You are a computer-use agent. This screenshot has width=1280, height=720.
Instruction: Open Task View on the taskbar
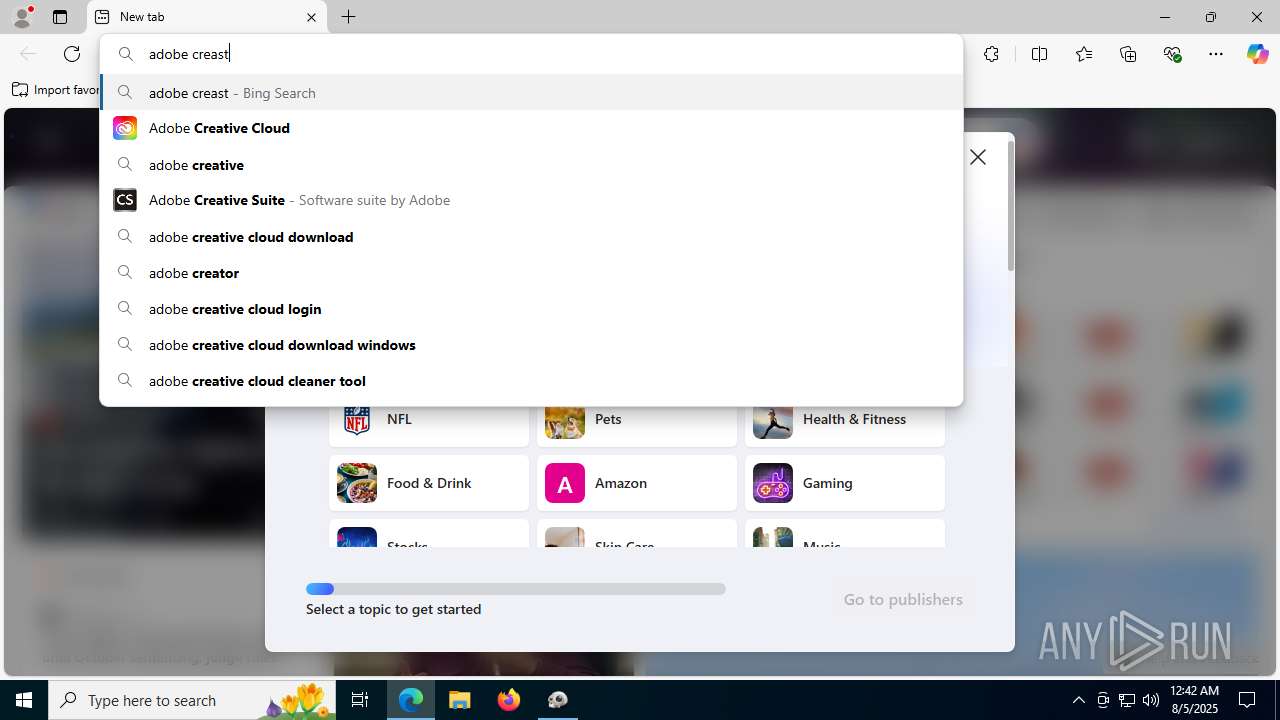[x=360, y=700]
